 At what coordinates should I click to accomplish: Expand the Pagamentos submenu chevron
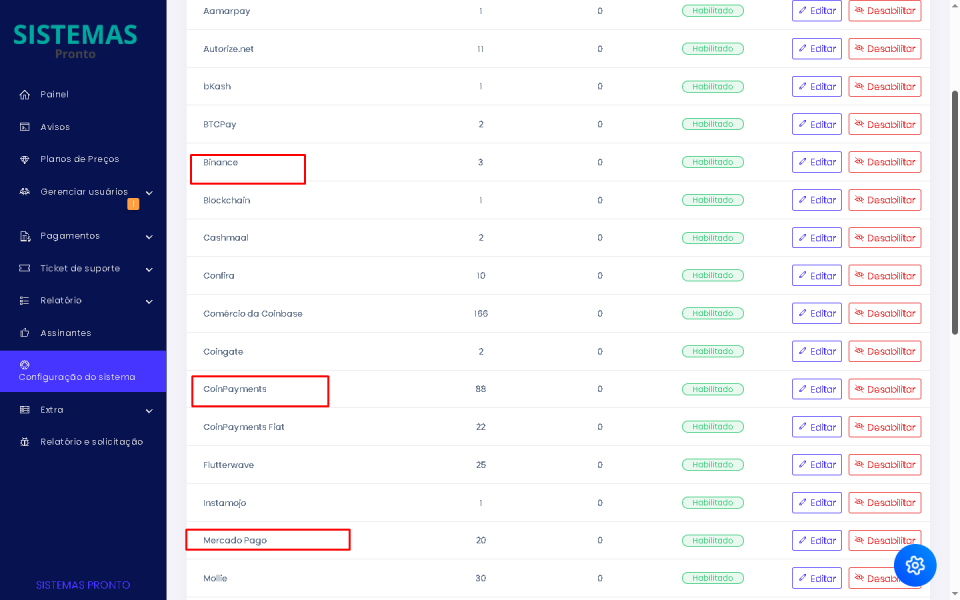(x=149, y=236)
